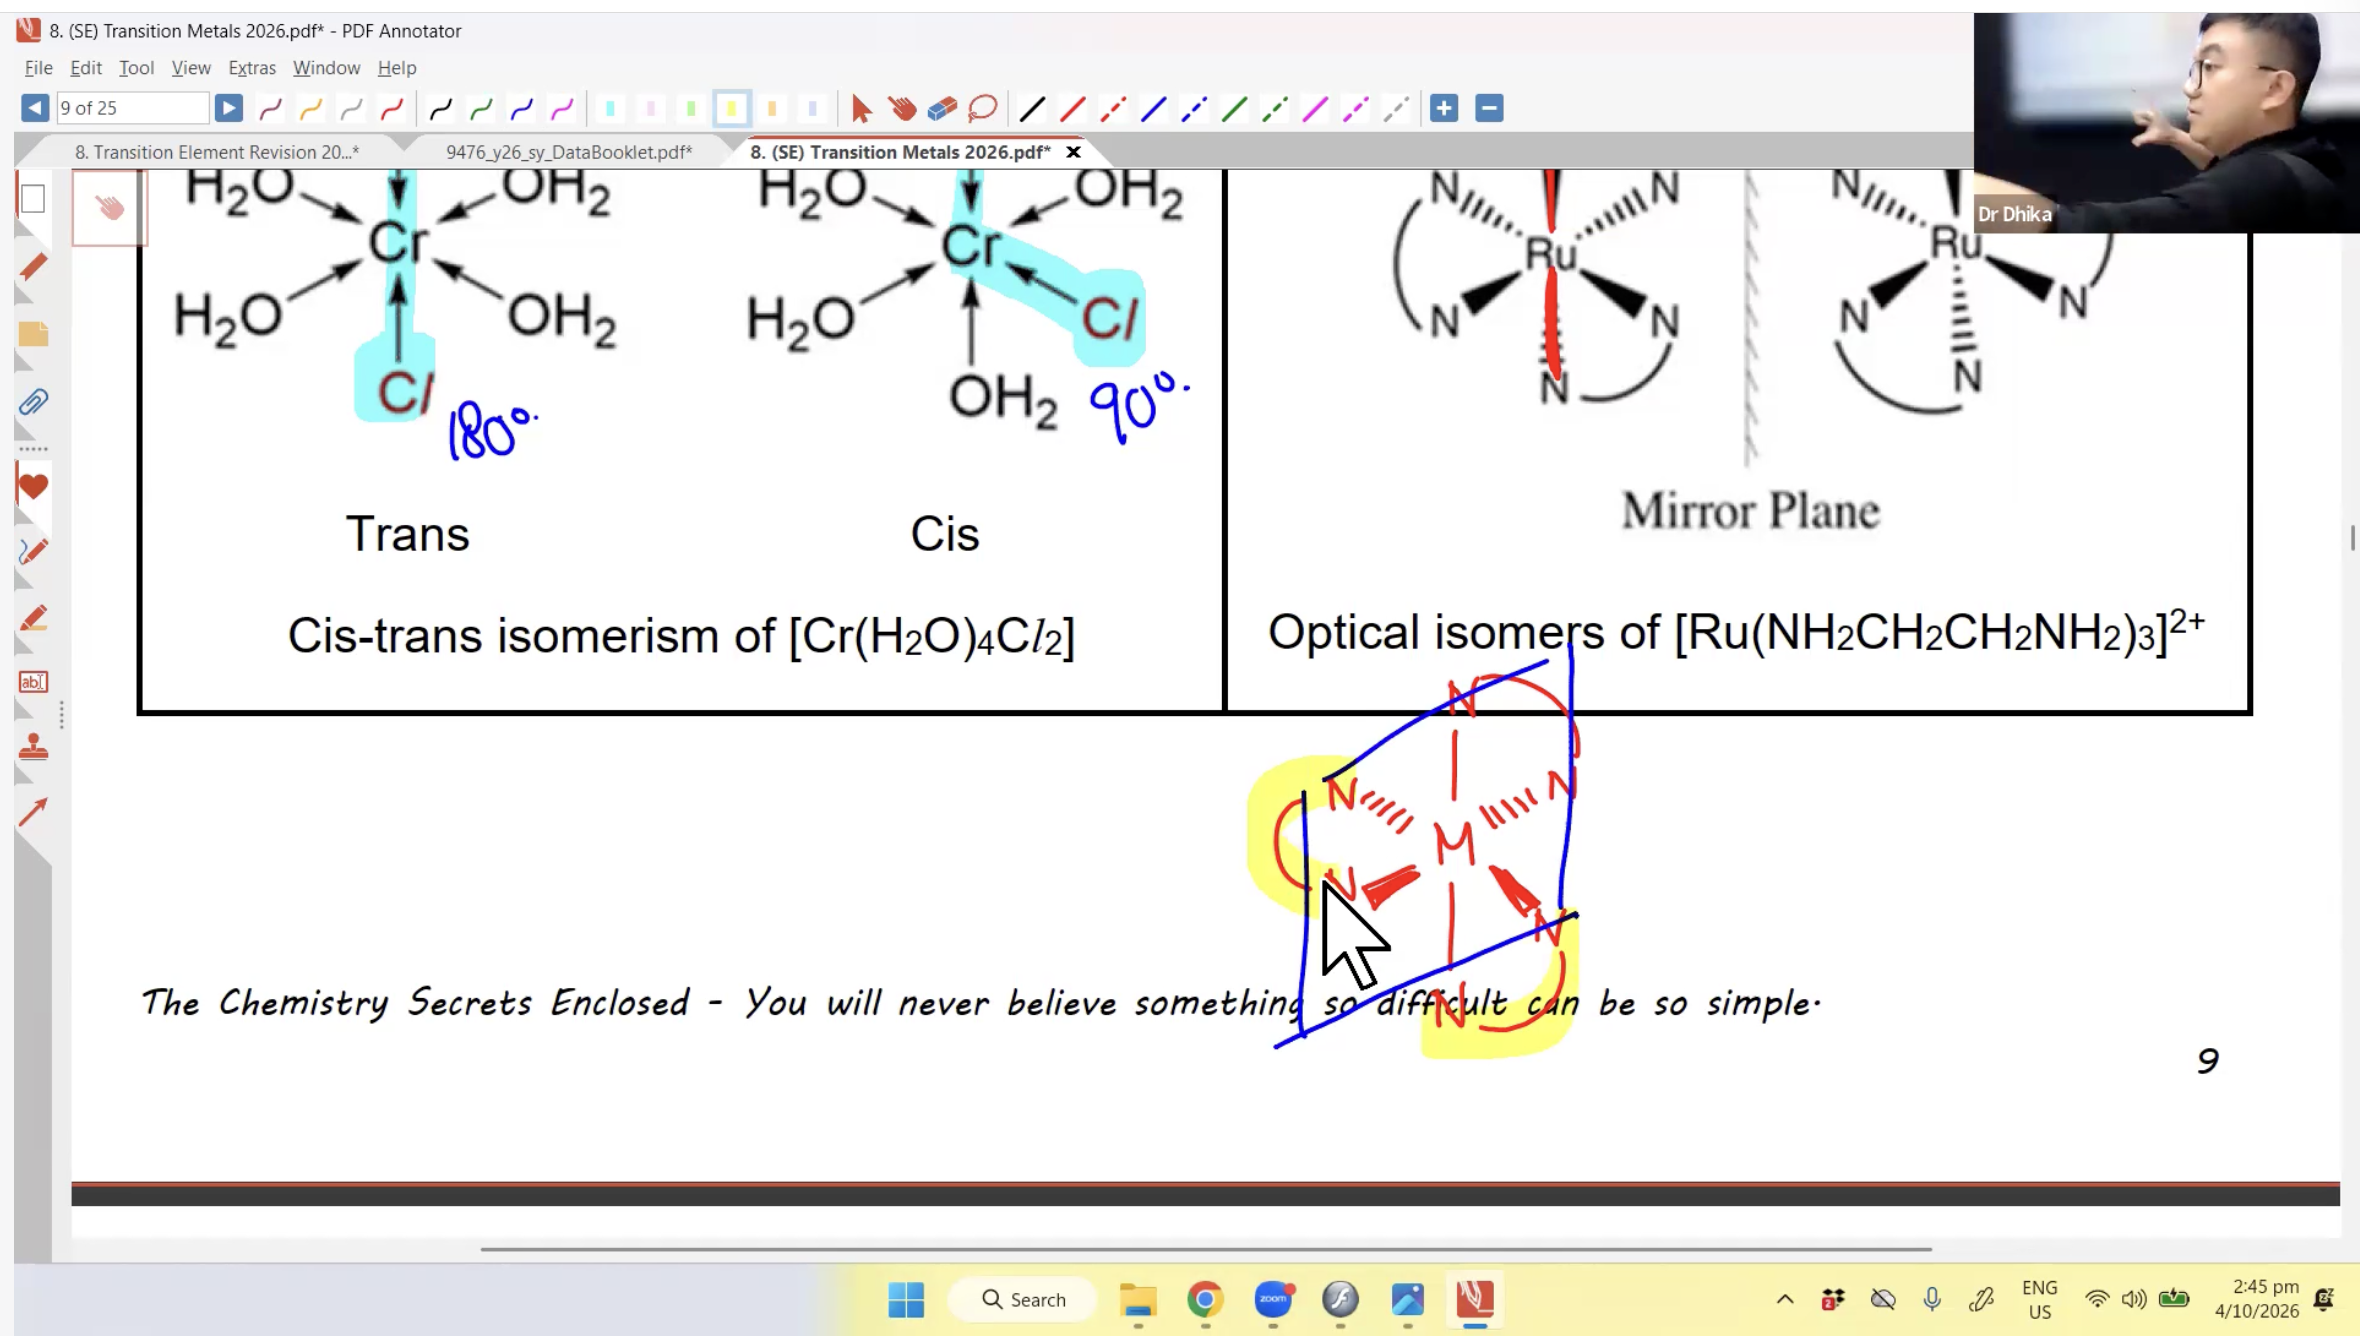
Task: Choose the cyan highlighter
Action: tap(610, 108)
